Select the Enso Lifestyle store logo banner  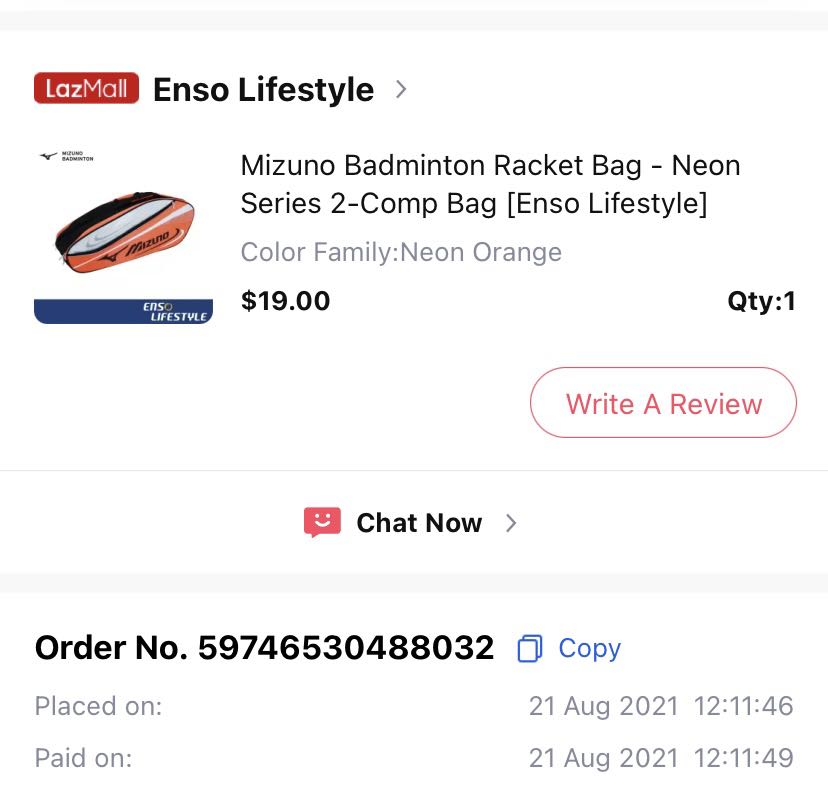(x=123, y=310)
